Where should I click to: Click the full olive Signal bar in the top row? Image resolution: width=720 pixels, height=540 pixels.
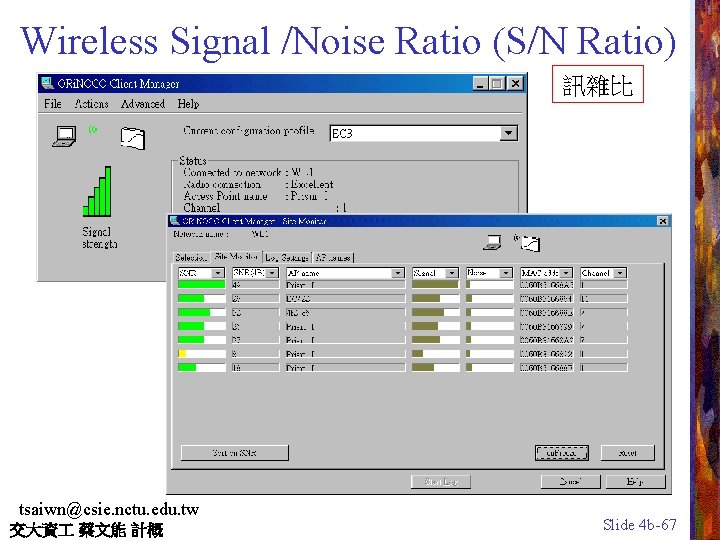[435, 285]
